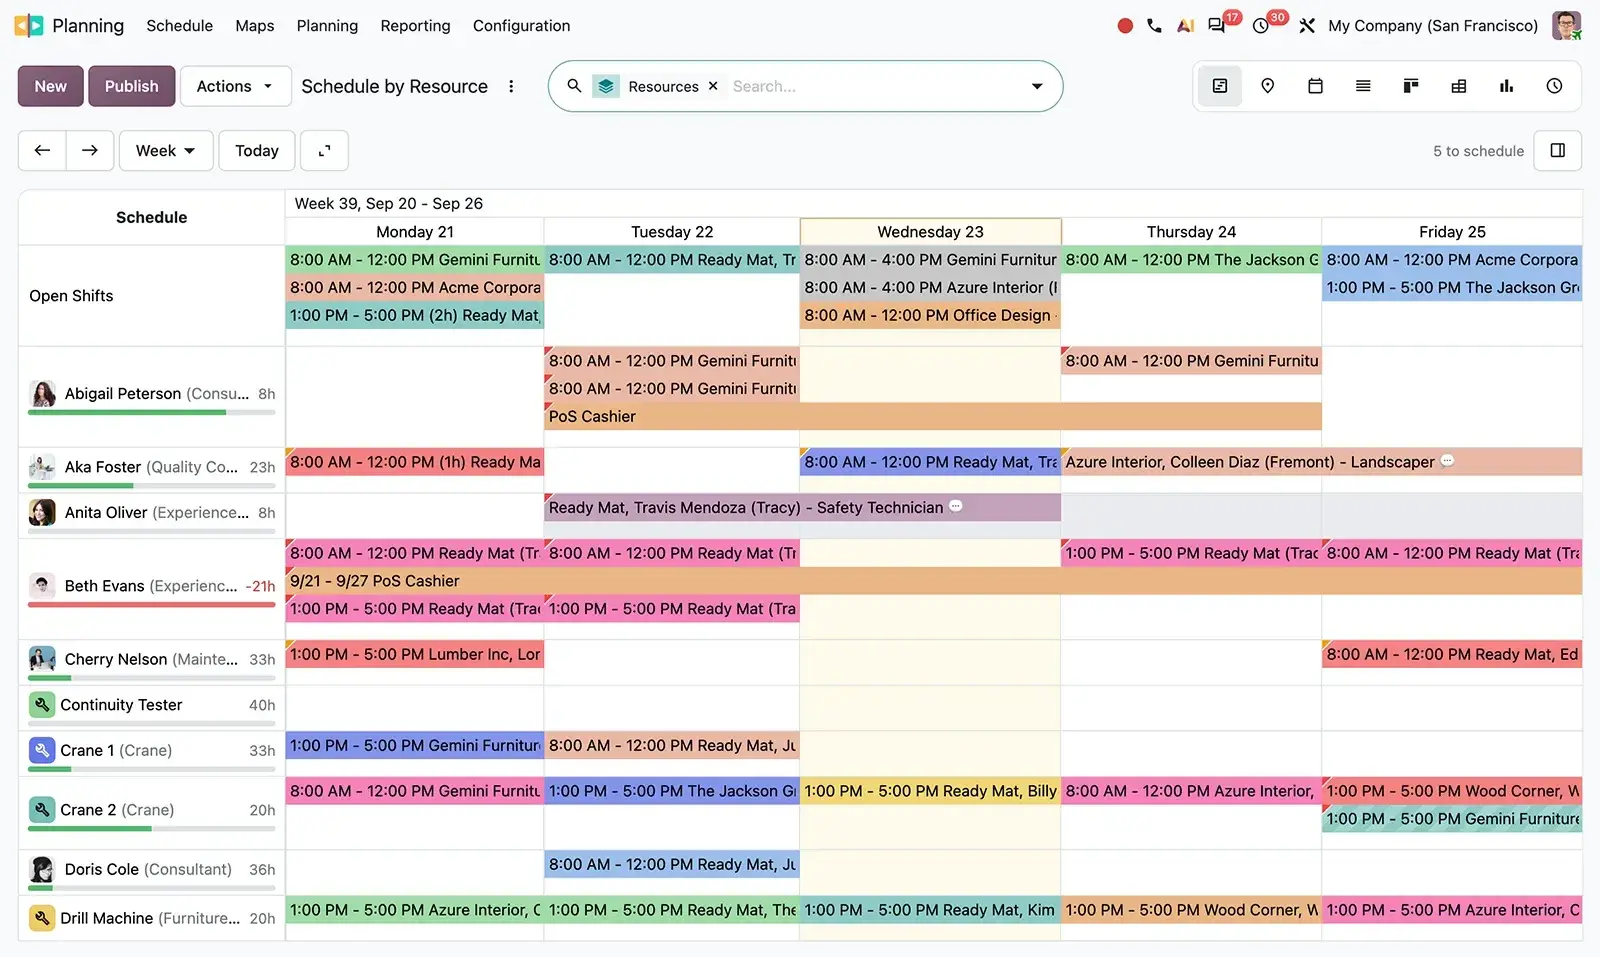Click the Publish button
This screenshot has height=957, width=1600.
coord(132,86)
